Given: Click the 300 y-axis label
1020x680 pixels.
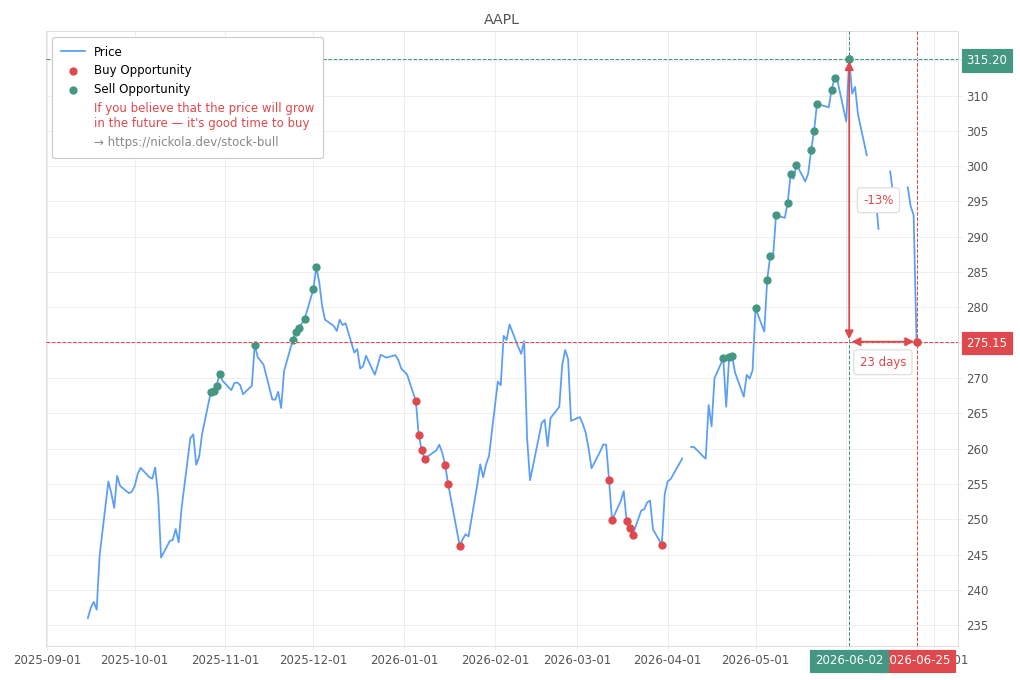Looking at the screenshot, I should click(977, 167).
